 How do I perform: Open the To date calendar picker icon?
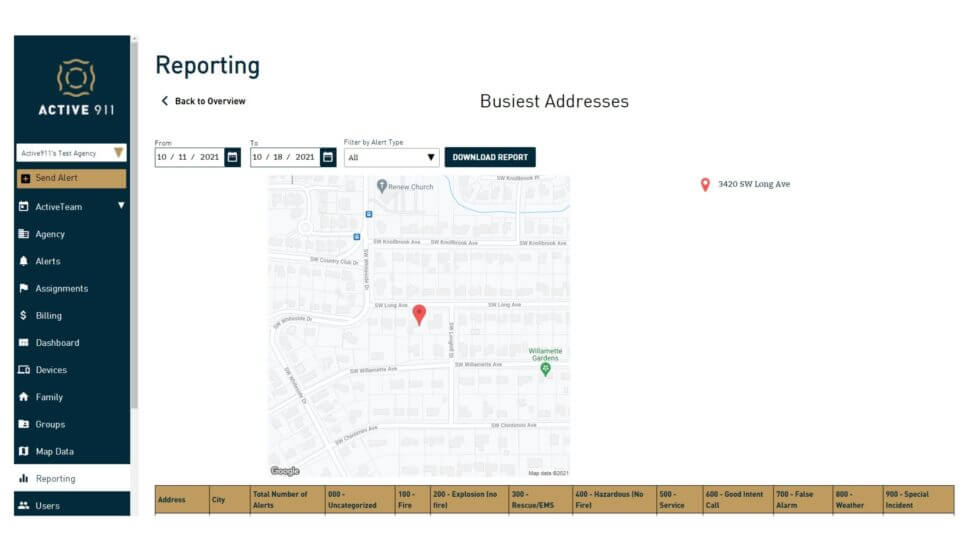click(x=328, y=157)
